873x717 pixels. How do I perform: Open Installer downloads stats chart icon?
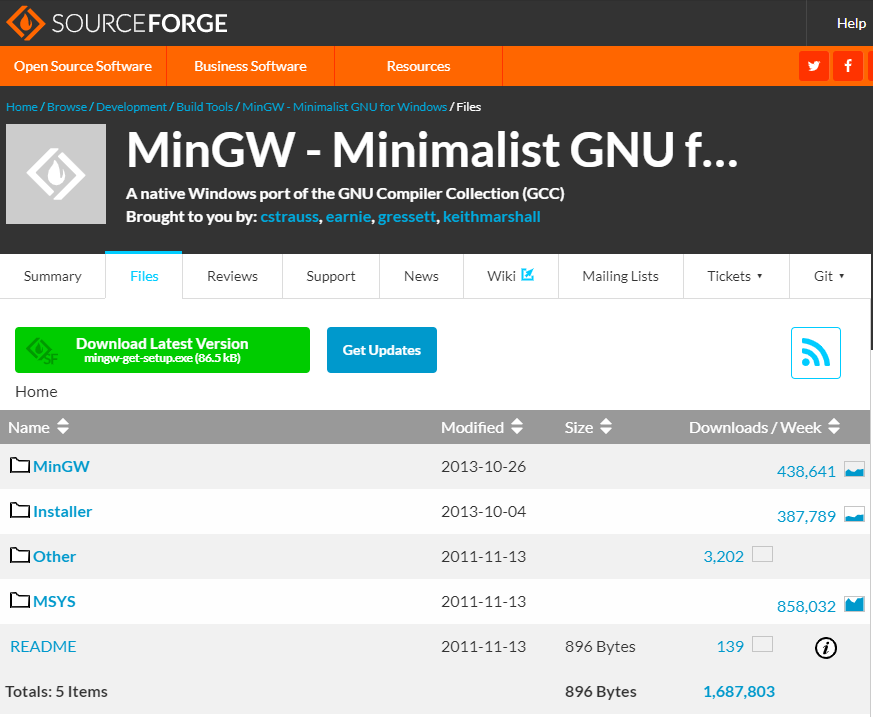click(854, 514)
